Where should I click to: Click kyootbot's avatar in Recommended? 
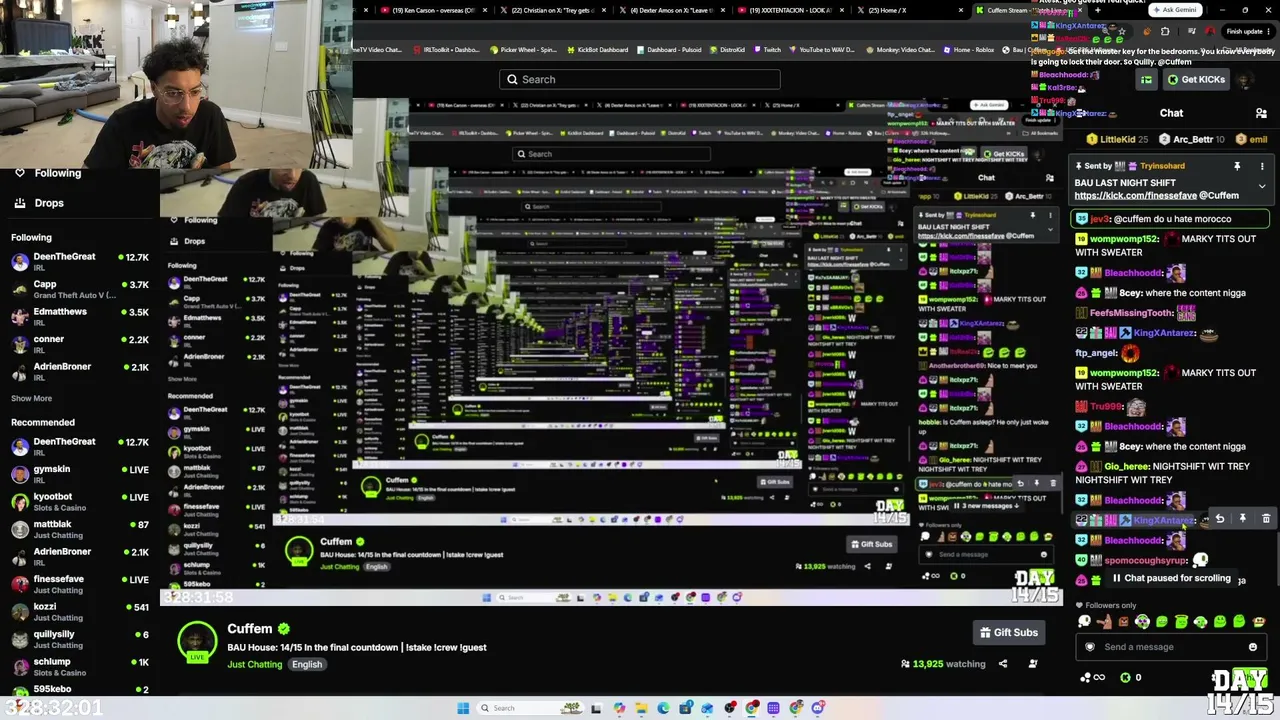pos(20,502)
